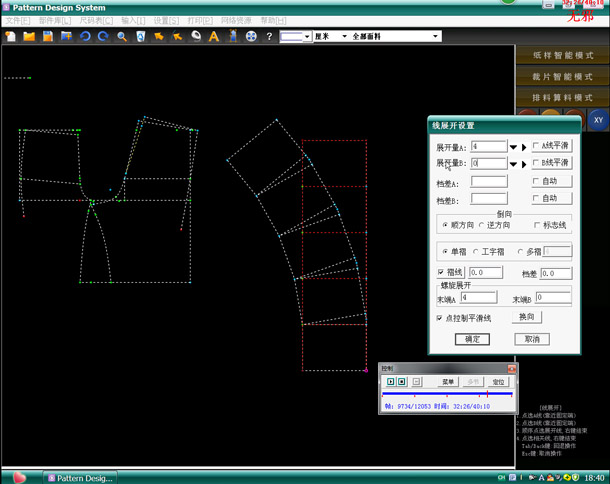Toggle the 自动 checkbox beside 档差A

536,181
